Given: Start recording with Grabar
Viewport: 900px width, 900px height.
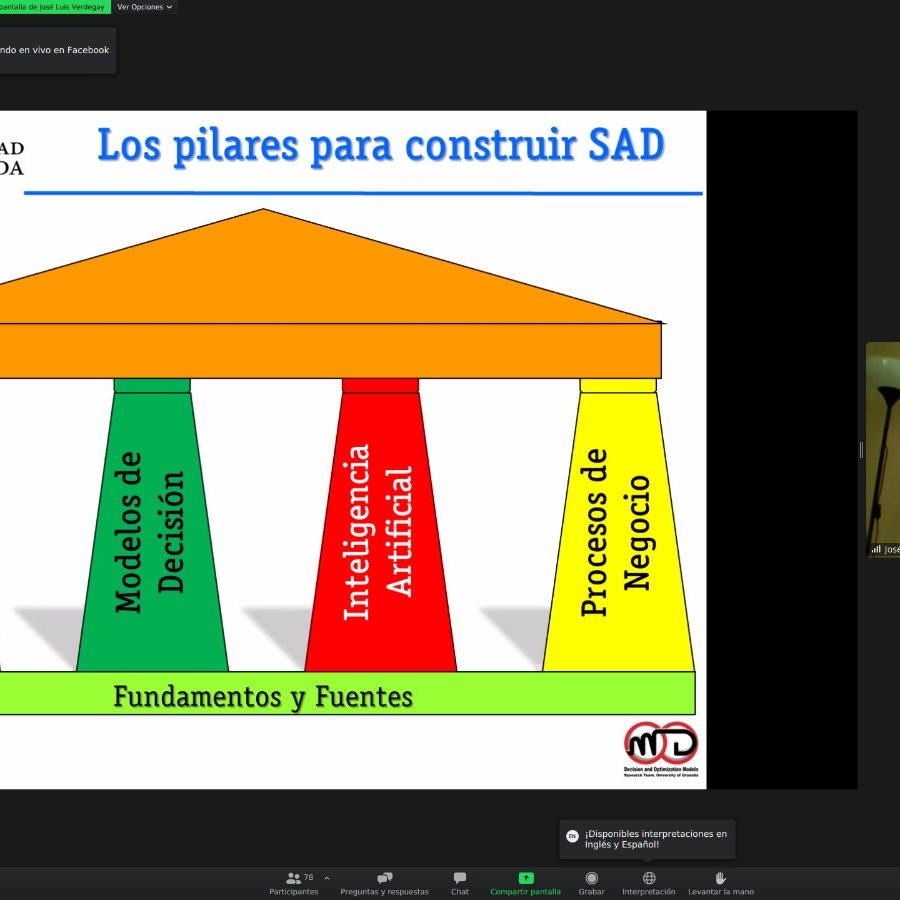Looking at the screenshot, I should (591, 882).
